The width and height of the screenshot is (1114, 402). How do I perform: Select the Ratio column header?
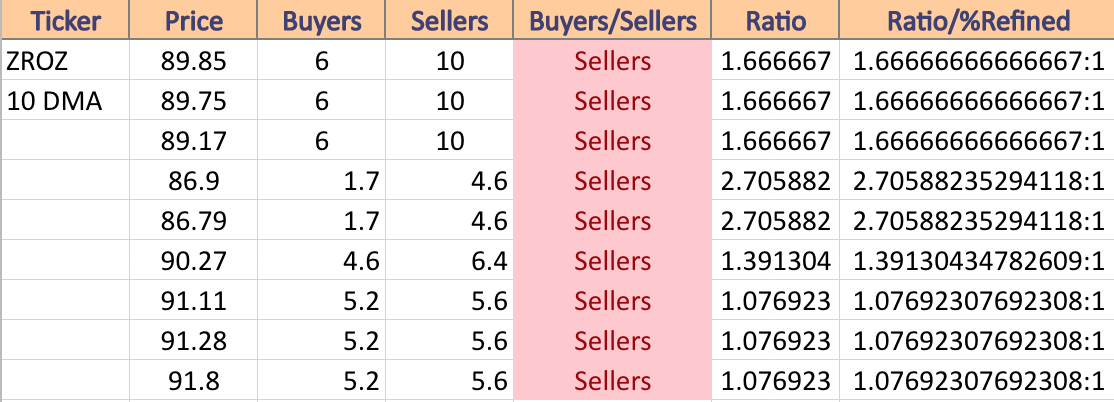775,20
